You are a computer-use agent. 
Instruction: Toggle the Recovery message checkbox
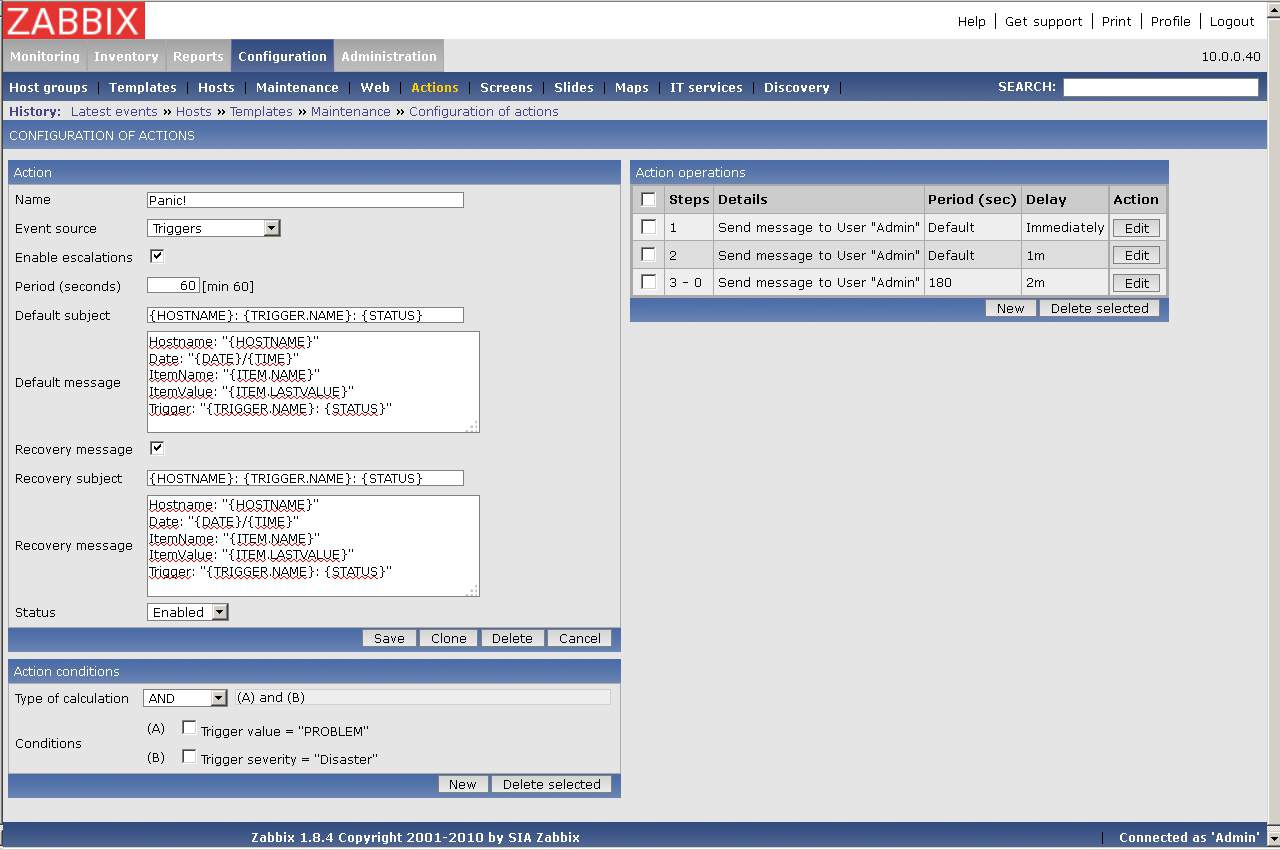tap(157, 448)
